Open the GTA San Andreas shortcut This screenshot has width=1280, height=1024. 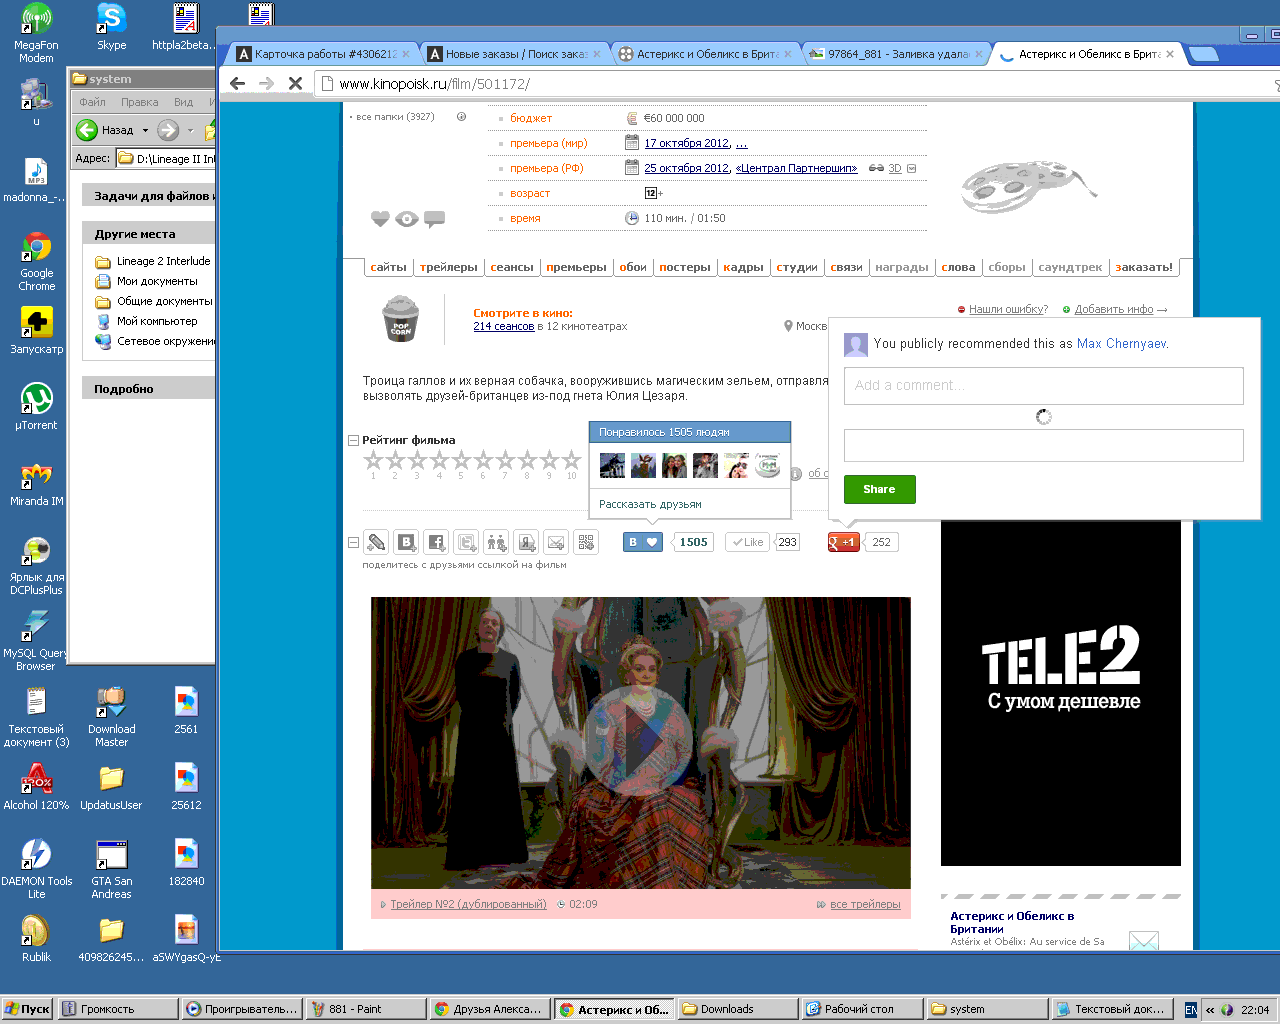tap(112, 869)
